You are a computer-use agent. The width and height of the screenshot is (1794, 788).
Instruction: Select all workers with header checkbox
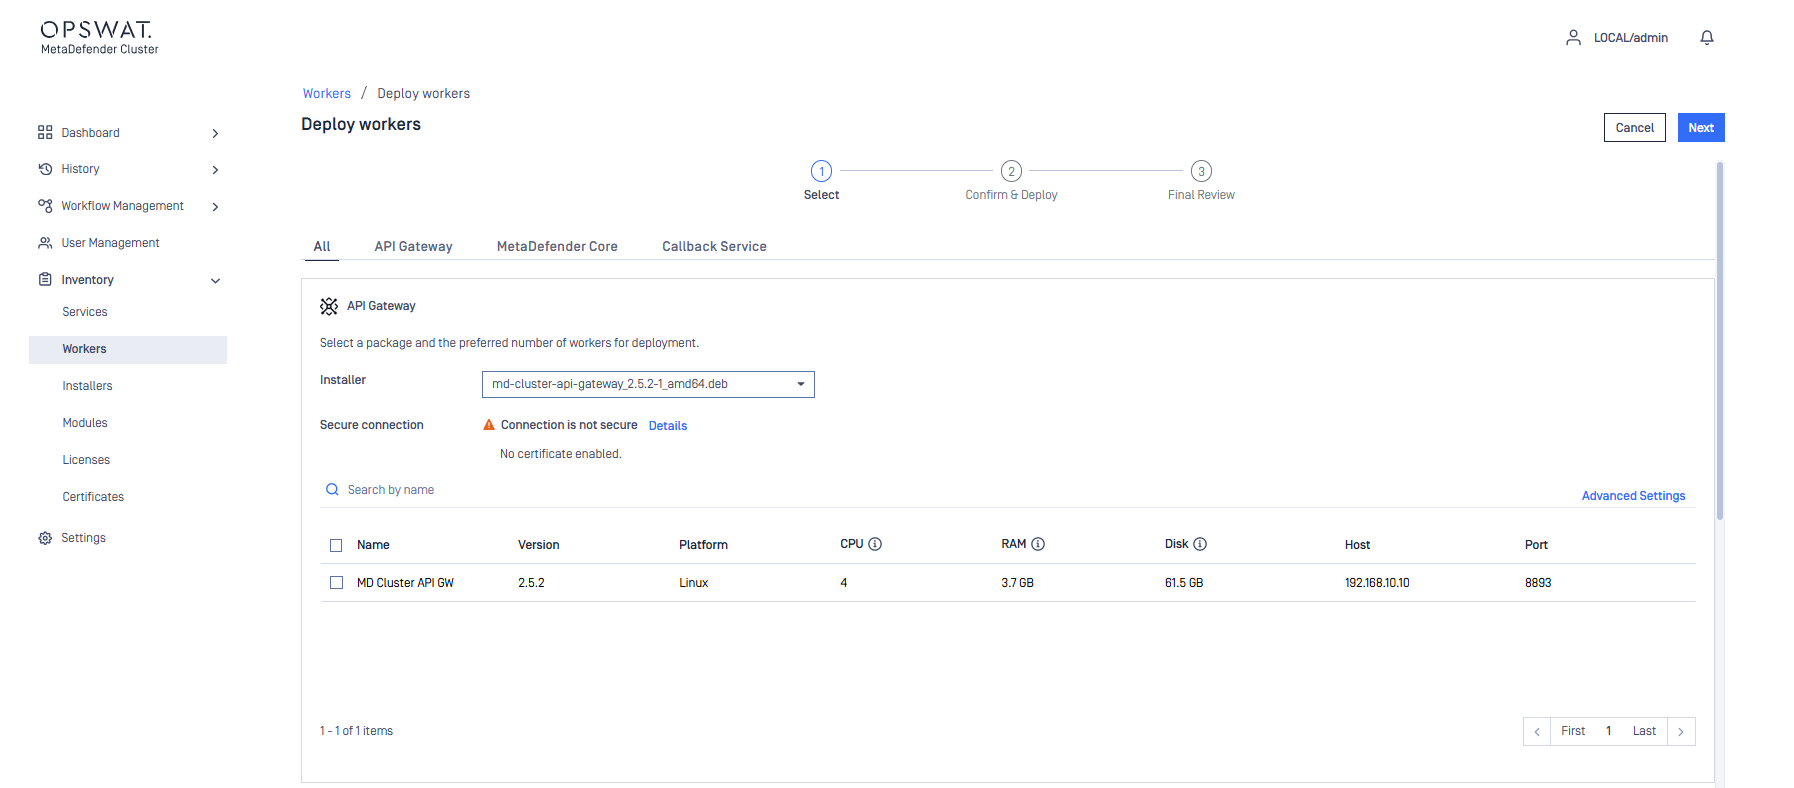click(336, 545)
